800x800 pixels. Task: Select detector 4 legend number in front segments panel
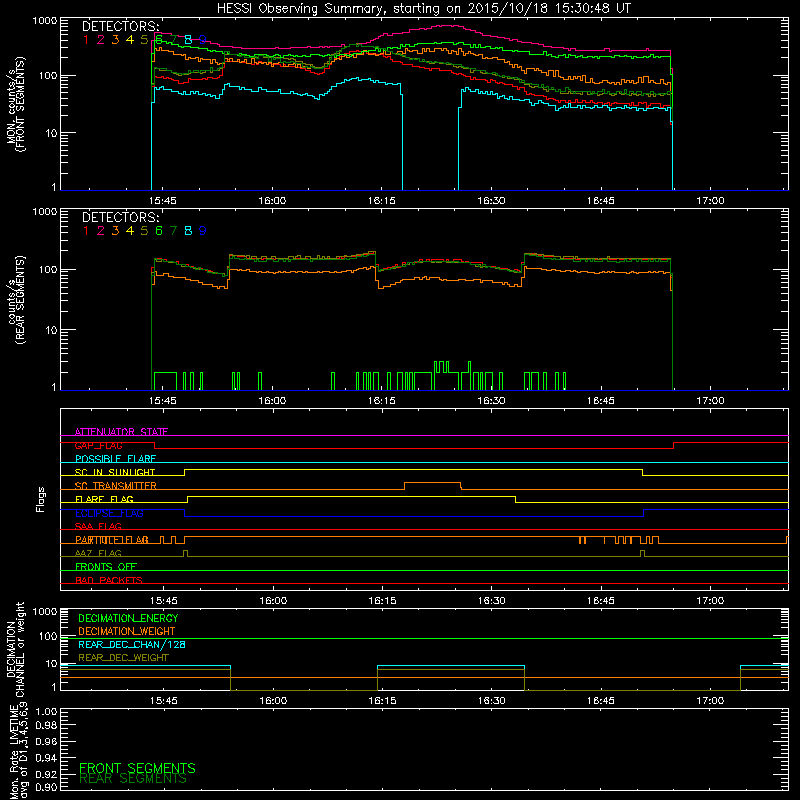click(130, 39)
